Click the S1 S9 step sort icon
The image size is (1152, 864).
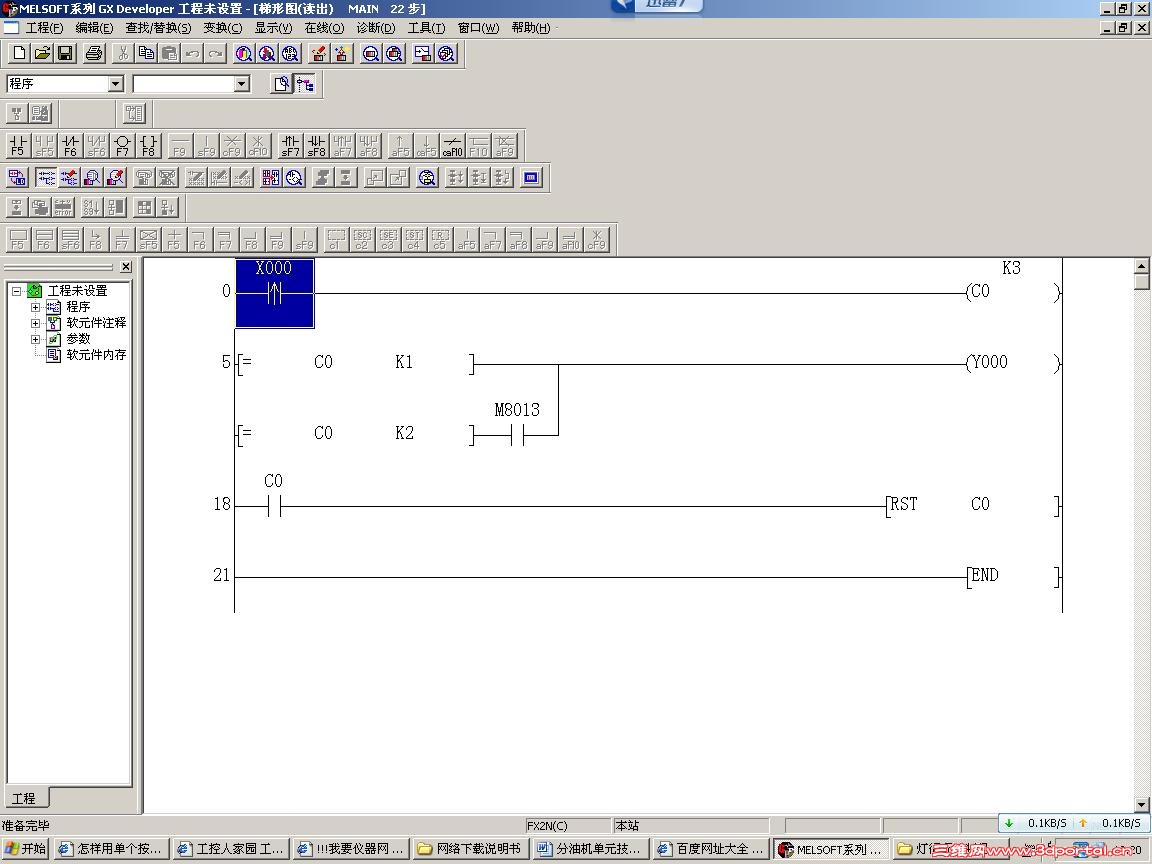tap(92, 208)
